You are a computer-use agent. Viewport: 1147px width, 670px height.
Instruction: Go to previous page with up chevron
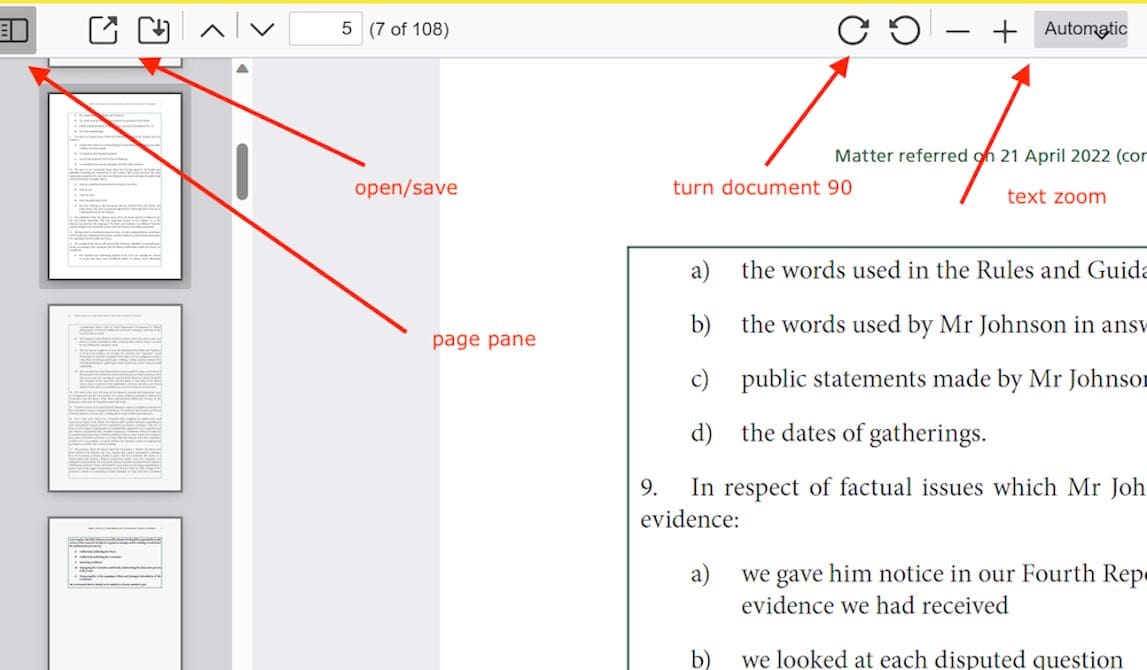212,30
